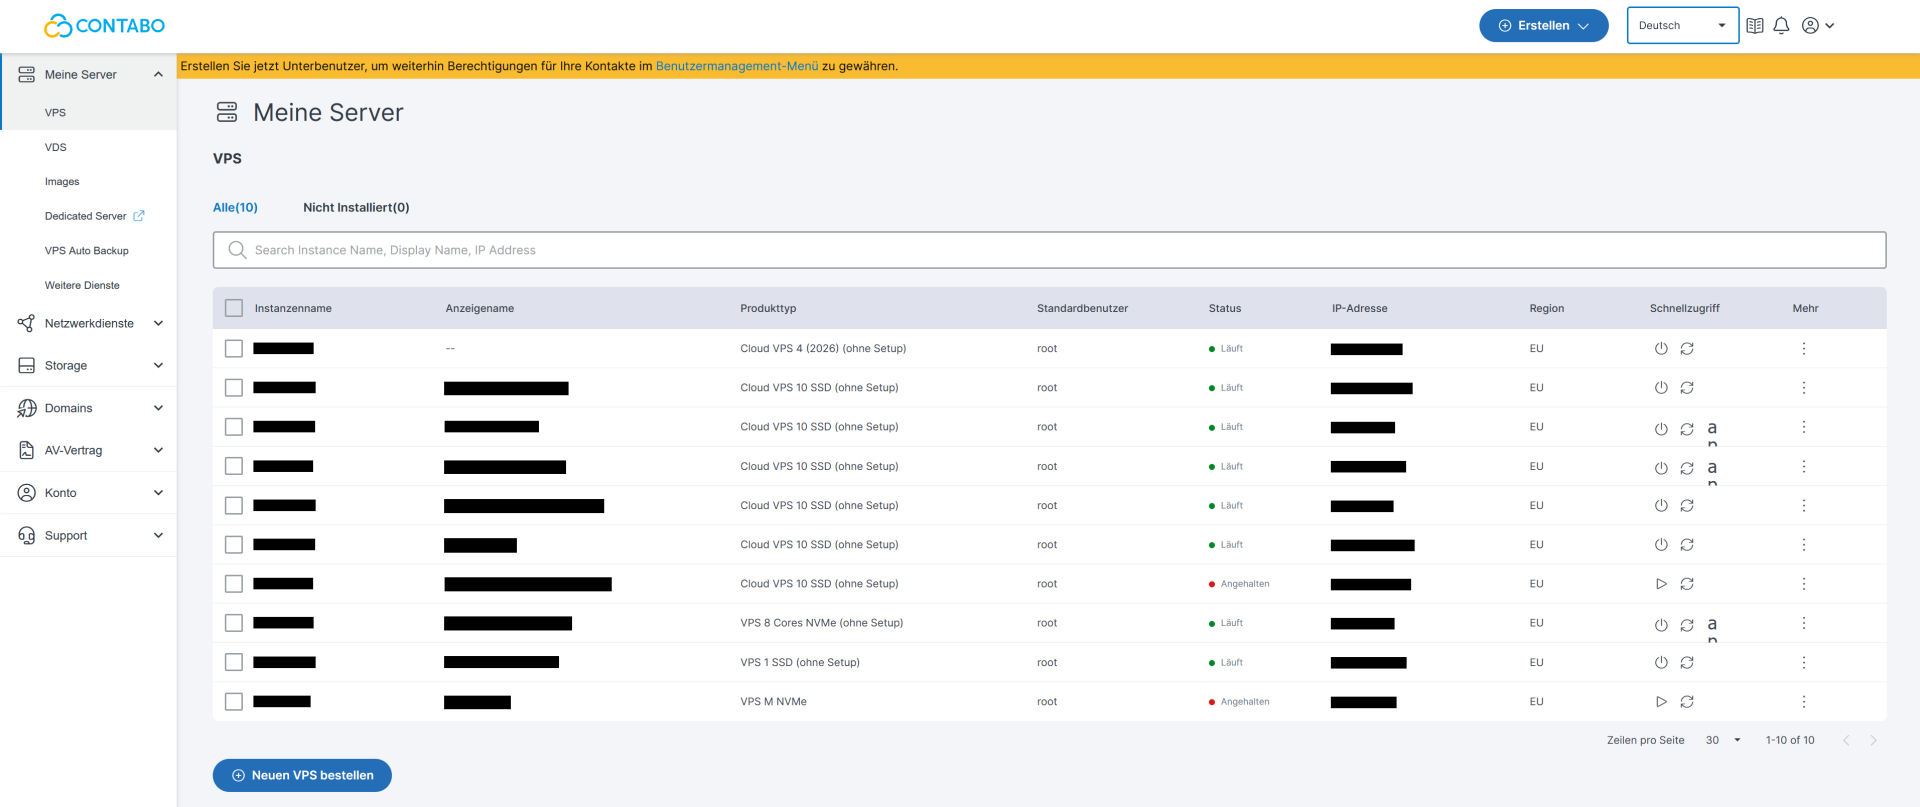Click the restart icon in the VPS 1 SSD row

coord(1687,663)
